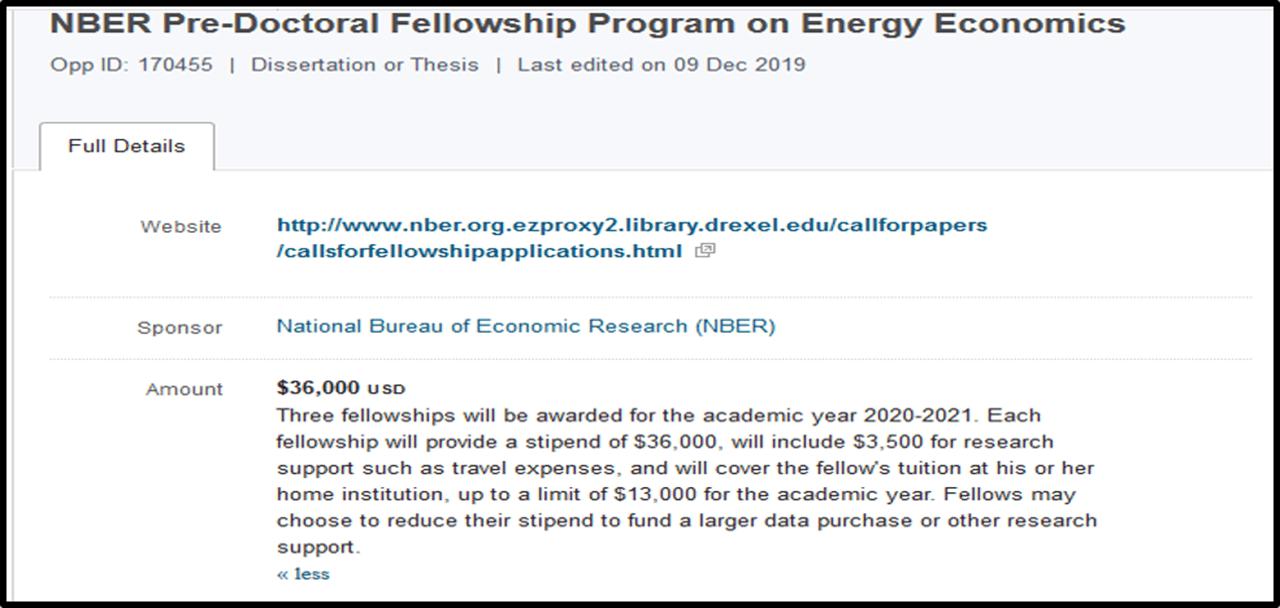The height and width of the screenshot is (608, 1280).
Task: Click the line starting "choose to reduce their stipend"
Action: tap(686, 520)
